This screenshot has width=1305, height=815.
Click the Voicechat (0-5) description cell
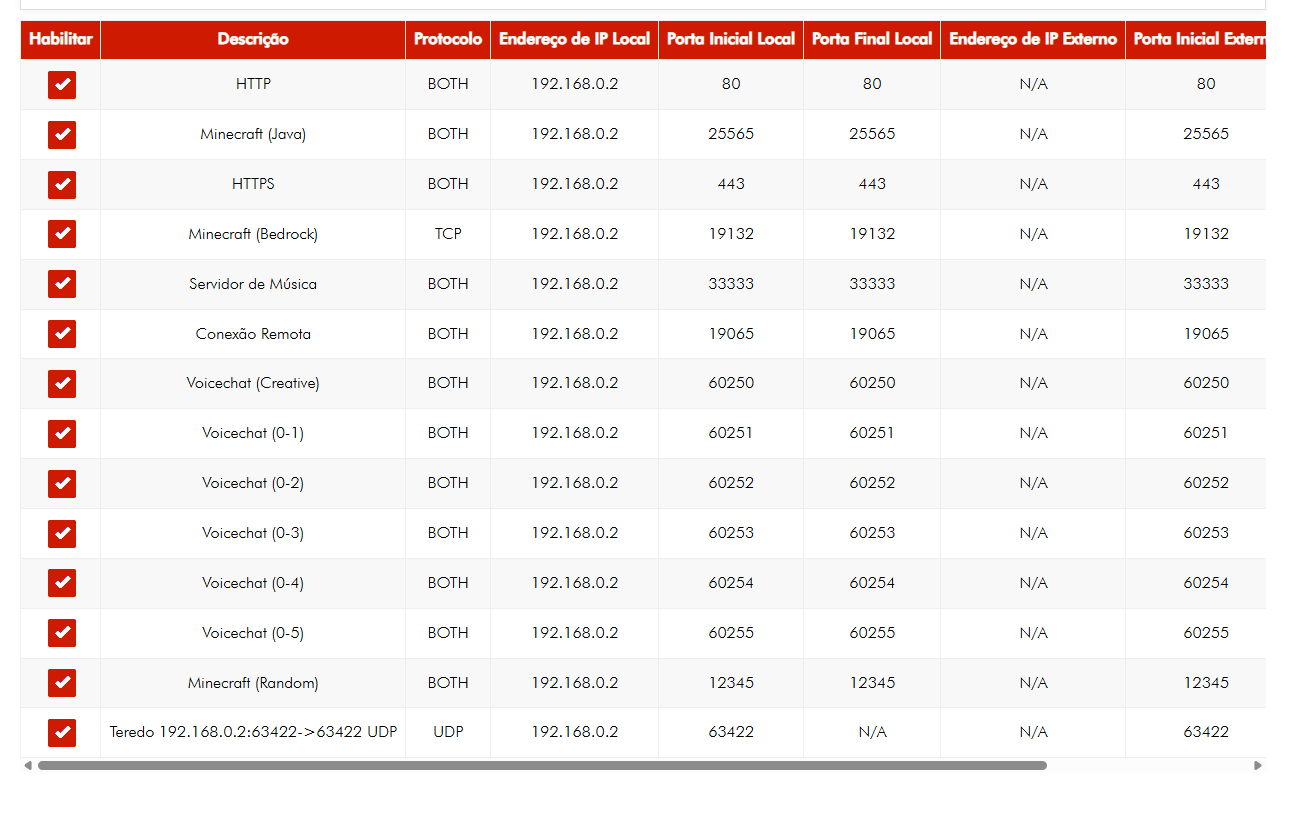pyautogui.click(x=253, y=633)
